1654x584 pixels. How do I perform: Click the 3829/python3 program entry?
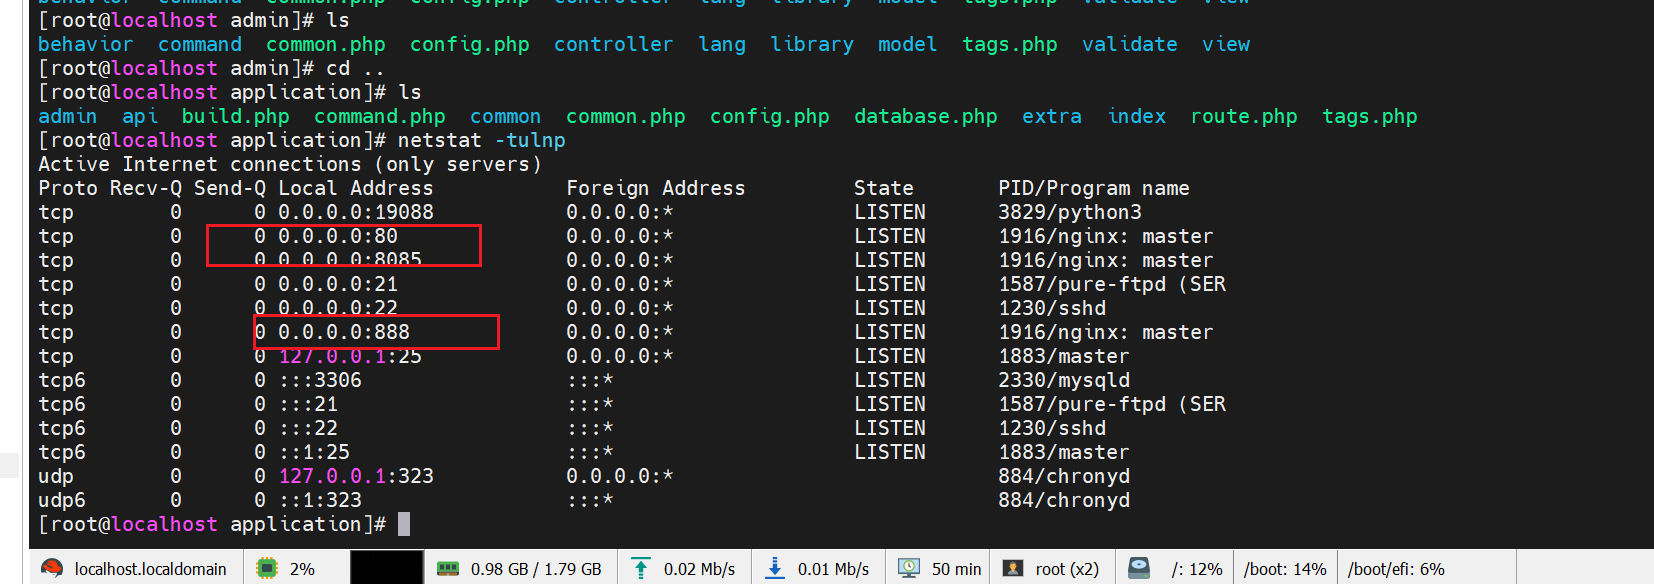coord(1069,212)
